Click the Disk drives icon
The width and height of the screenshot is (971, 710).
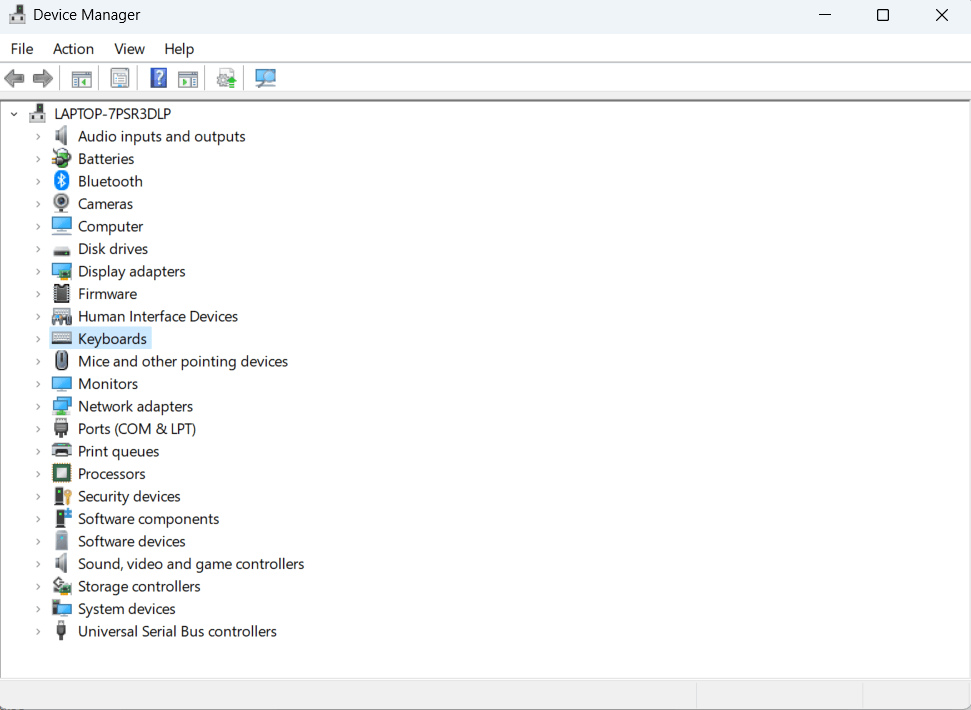click(61, 250)
